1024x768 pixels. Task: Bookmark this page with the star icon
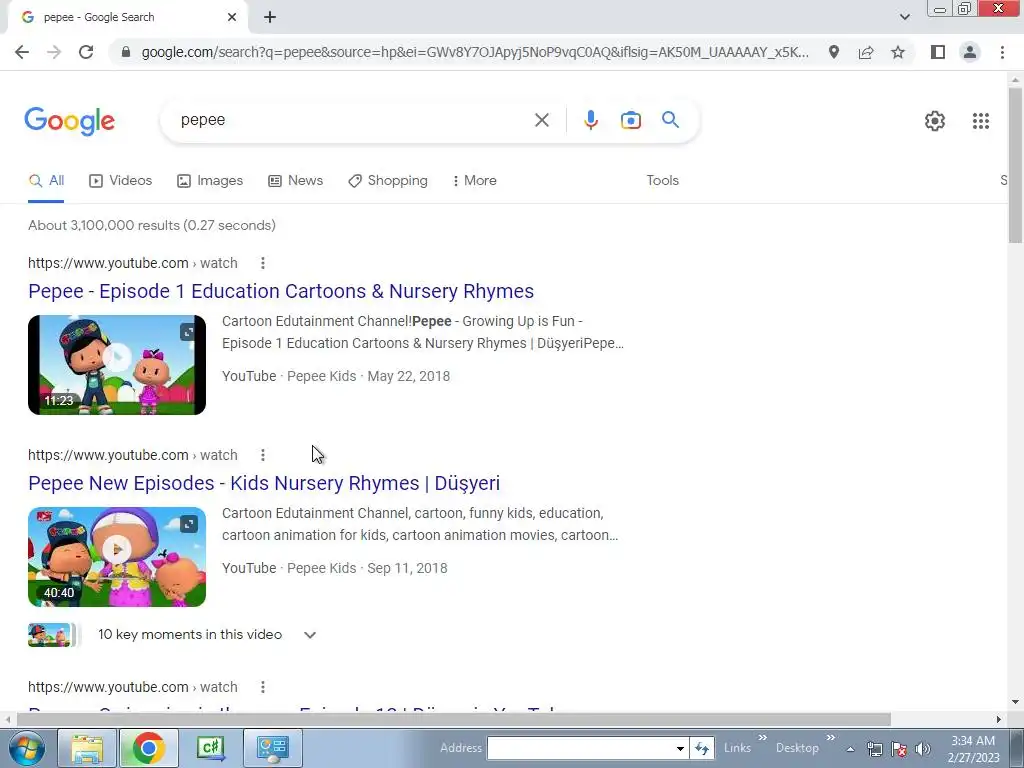pos(898,52)
